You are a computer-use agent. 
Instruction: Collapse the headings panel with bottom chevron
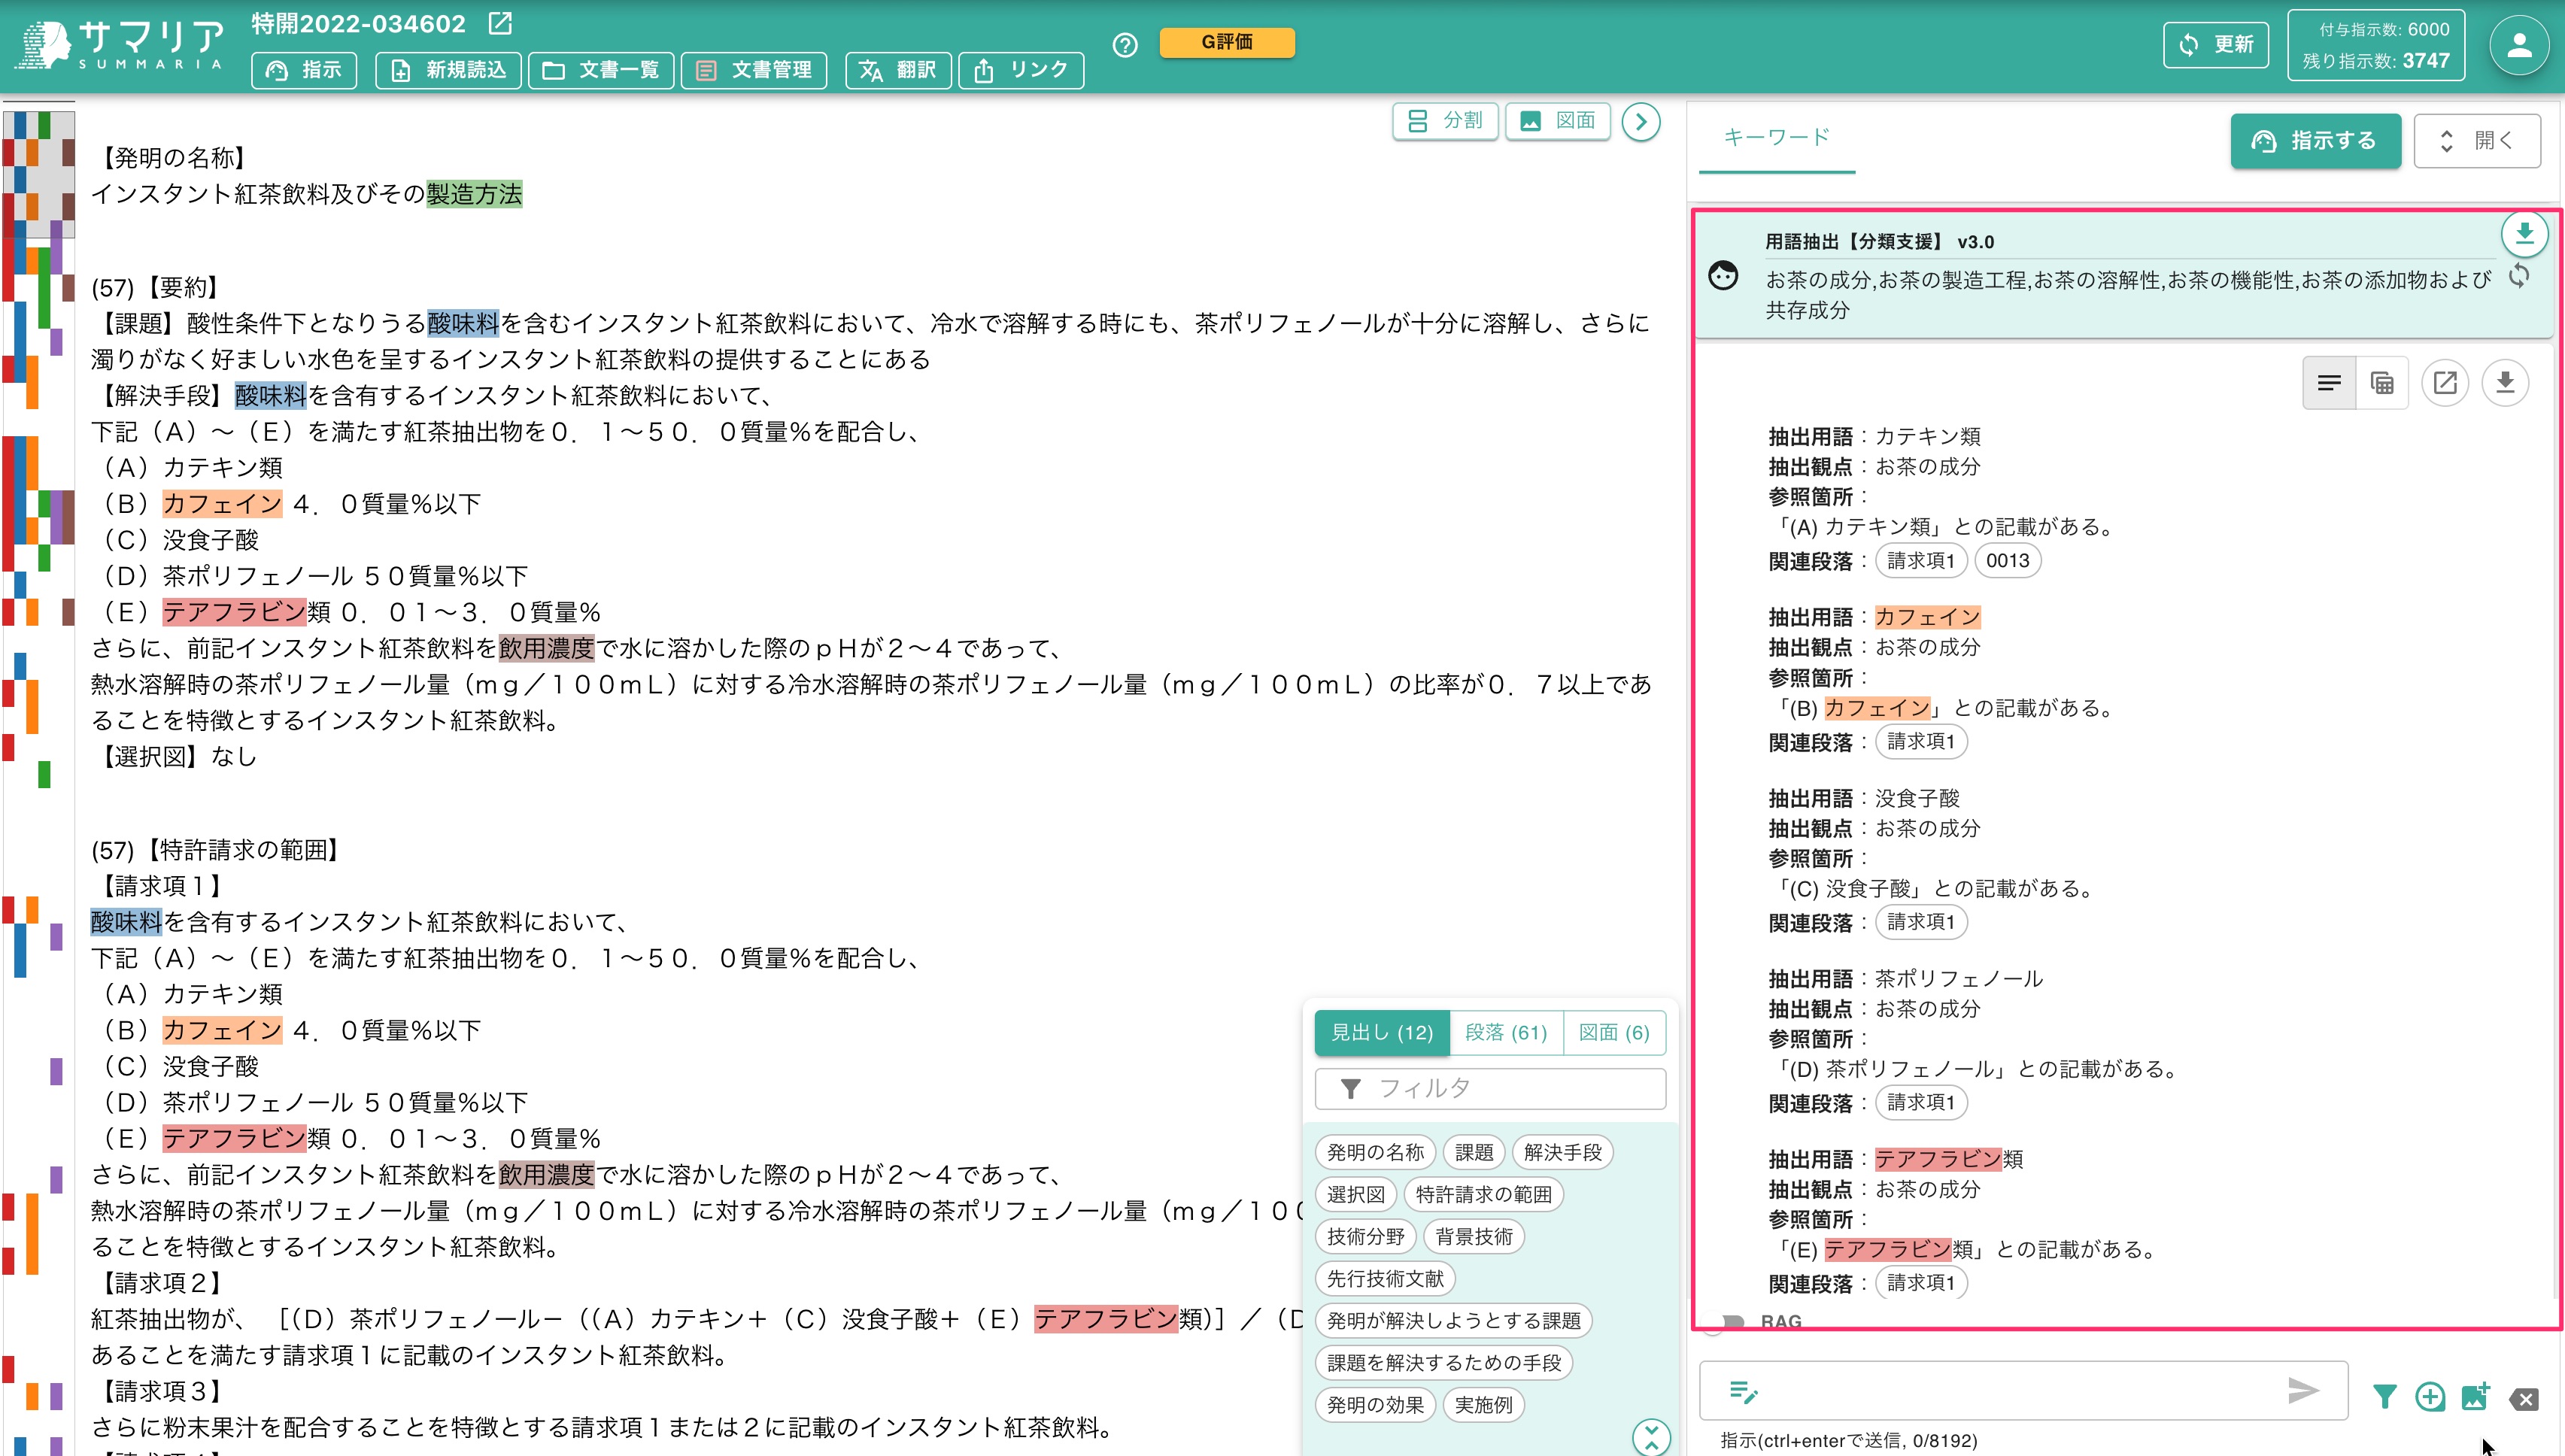(1651, 1437)
